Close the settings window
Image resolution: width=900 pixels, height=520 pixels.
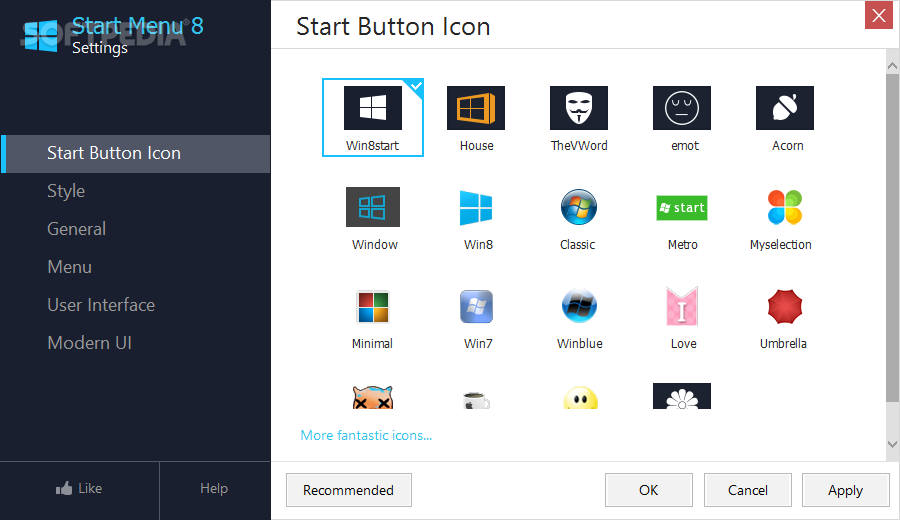click(879, 15)
